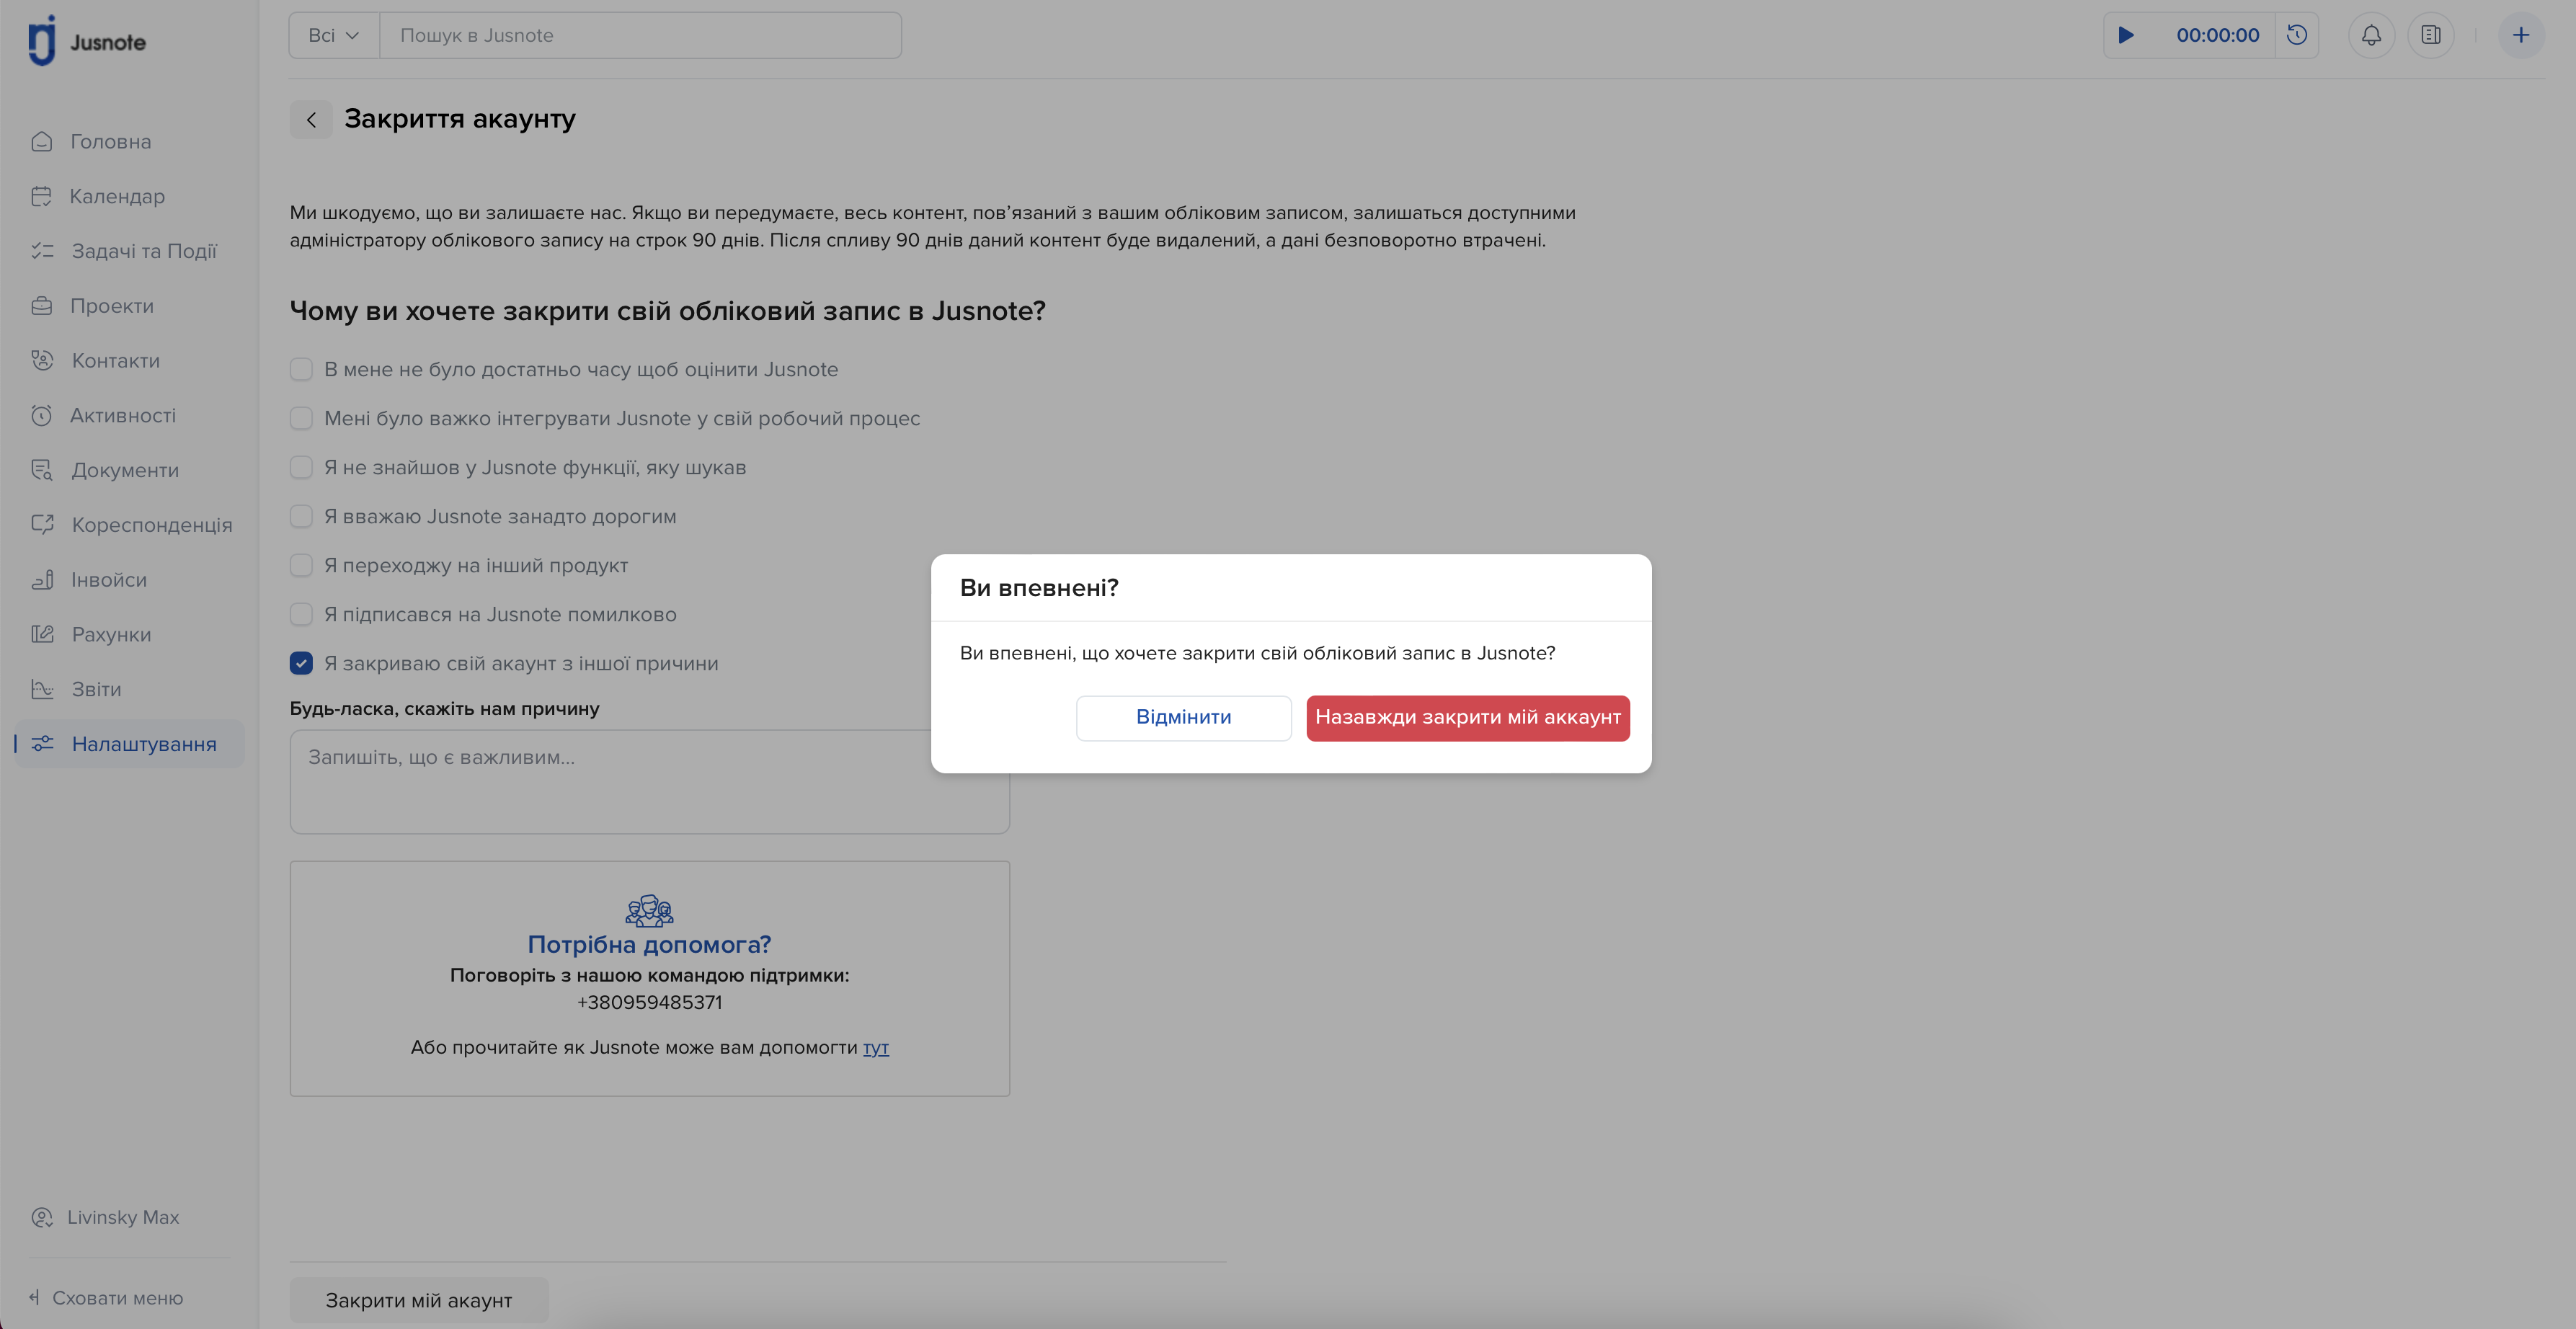Click the Закрити мій акаунт button

(419, 1300)
